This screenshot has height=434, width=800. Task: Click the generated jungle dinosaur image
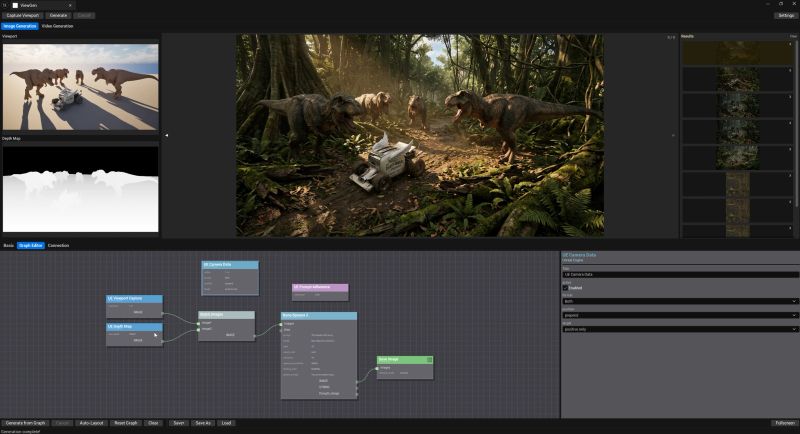(x=420, y=135)
